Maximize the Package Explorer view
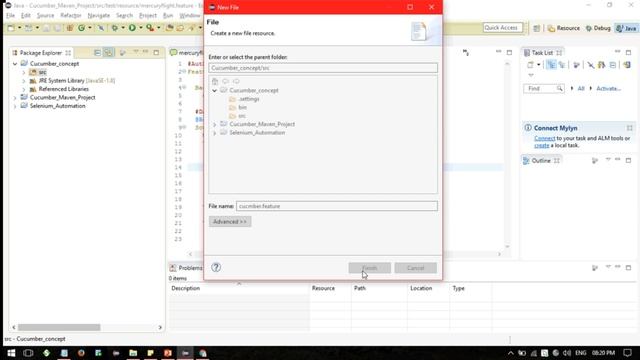Image resolution: width=640 pixels, height=360 pixels. pos(156,53)
